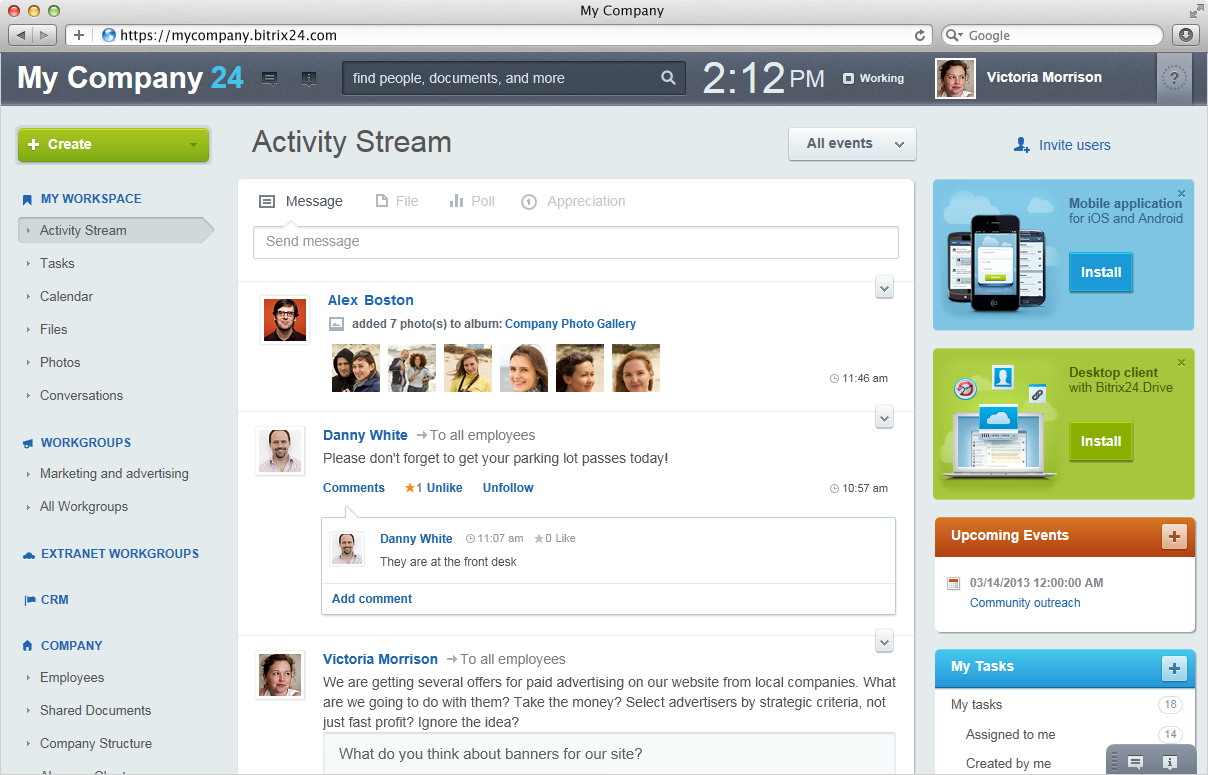The image size is (1208, 775).
Task: Install the mobile application
Action: 1100,272
